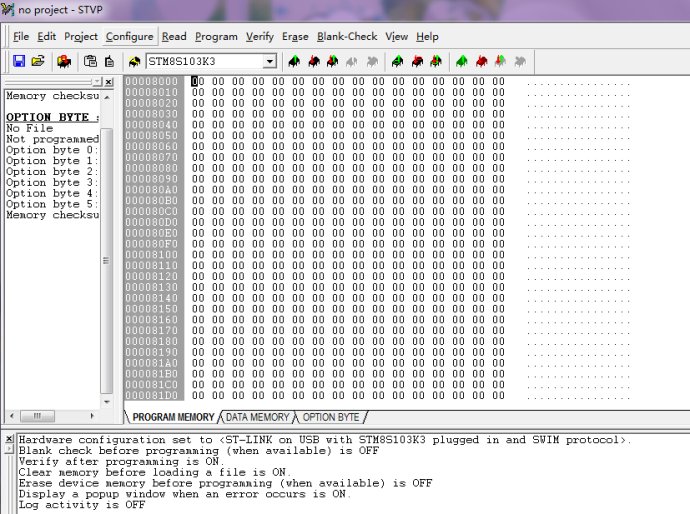Click icon directly left of device name box
This screenshot has width=690, height=514.
point(134,61)
